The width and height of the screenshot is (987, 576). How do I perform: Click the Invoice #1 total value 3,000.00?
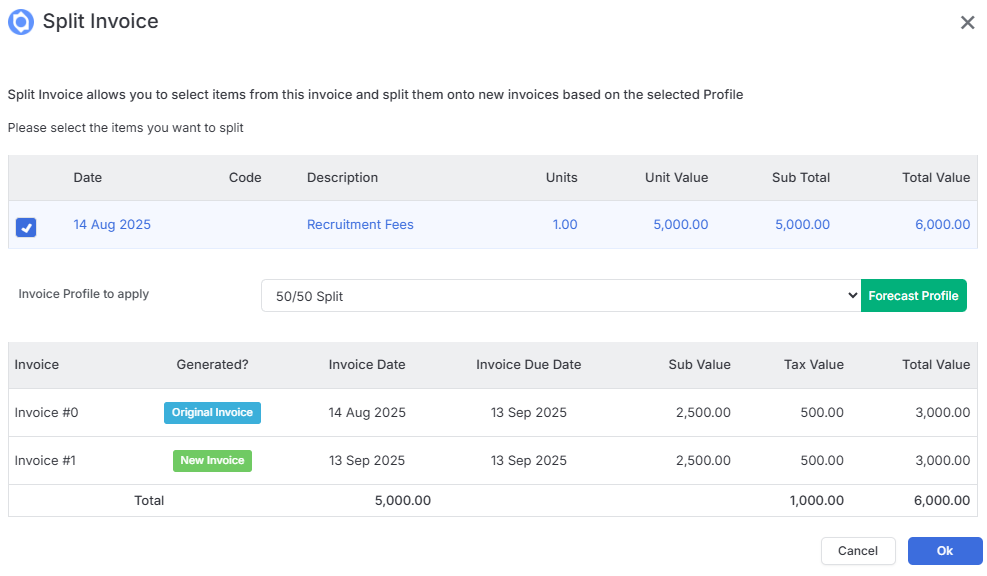pos(942,460)
